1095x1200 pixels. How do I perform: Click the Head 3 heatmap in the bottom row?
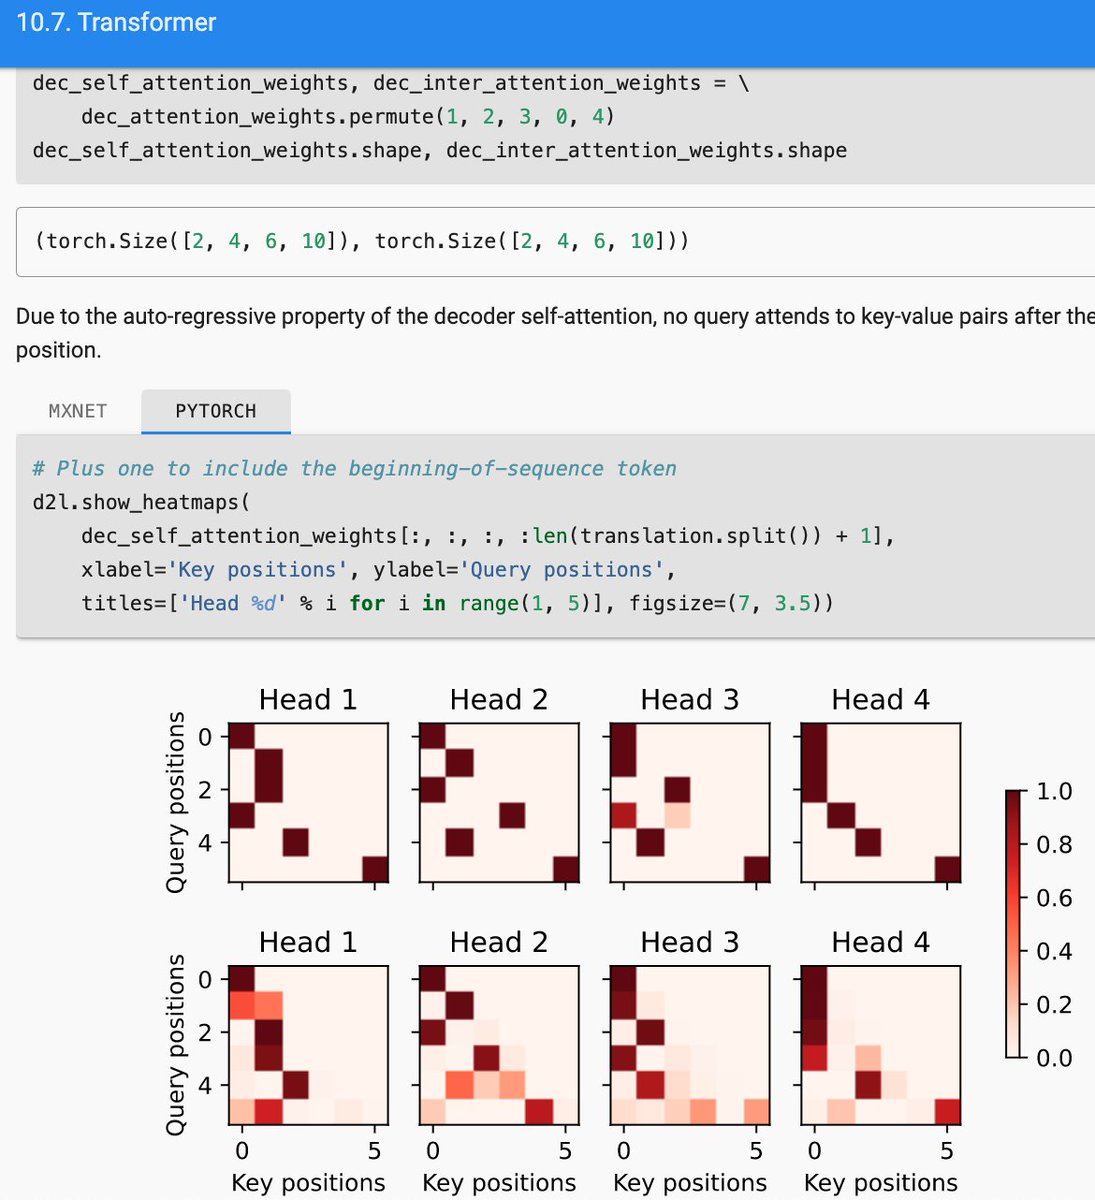pos(688,1043)
